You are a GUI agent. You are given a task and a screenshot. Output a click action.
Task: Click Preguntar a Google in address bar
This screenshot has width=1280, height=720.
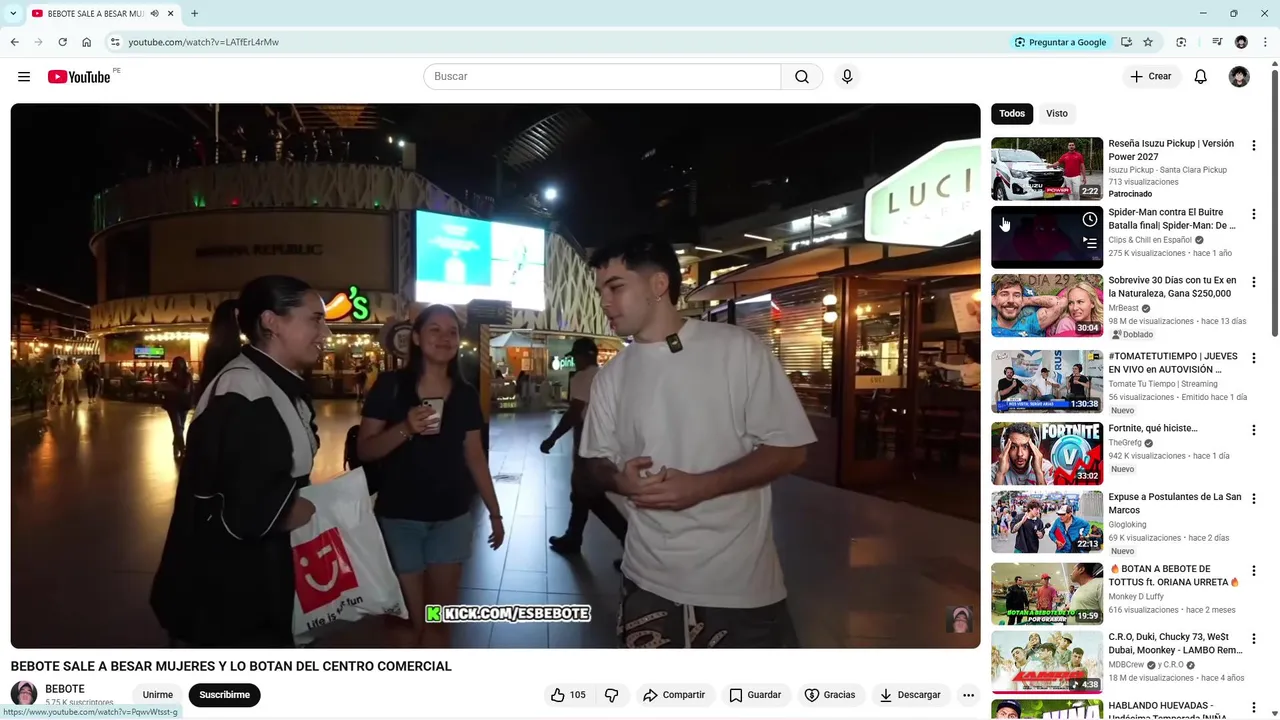tap(1060, 42)
